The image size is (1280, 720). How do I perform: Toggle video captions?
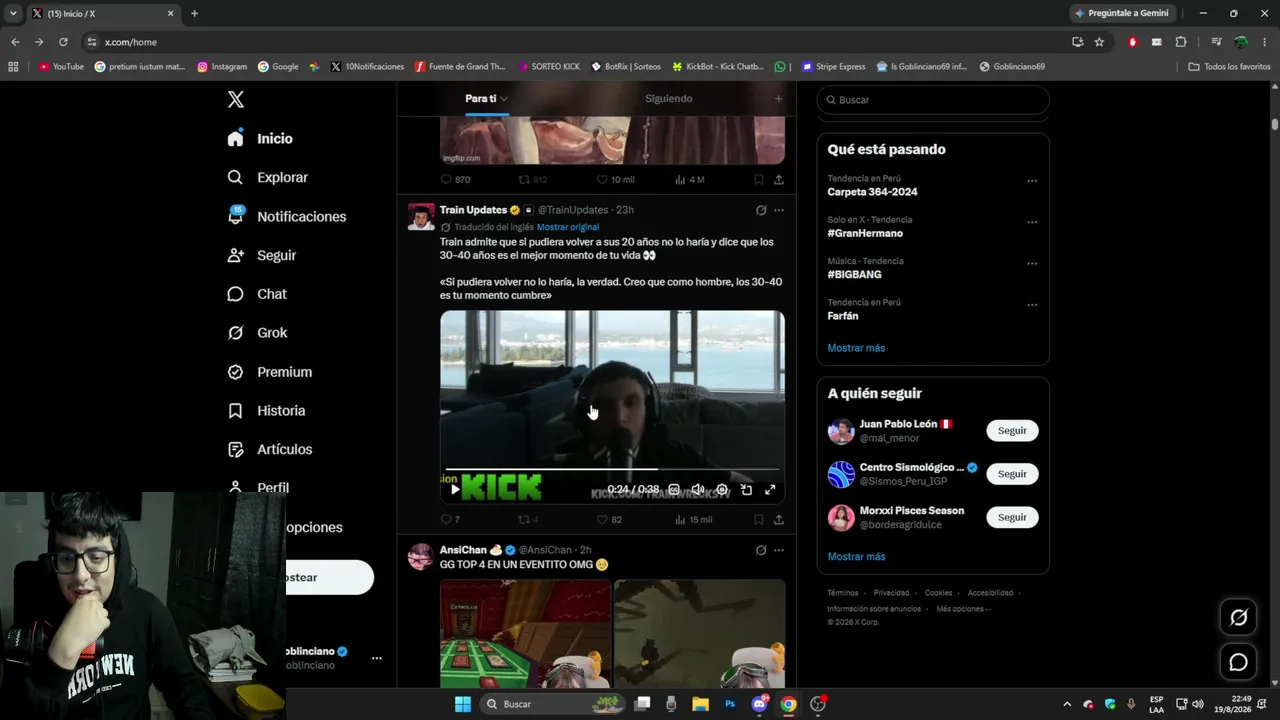click(x=674, y=490)
